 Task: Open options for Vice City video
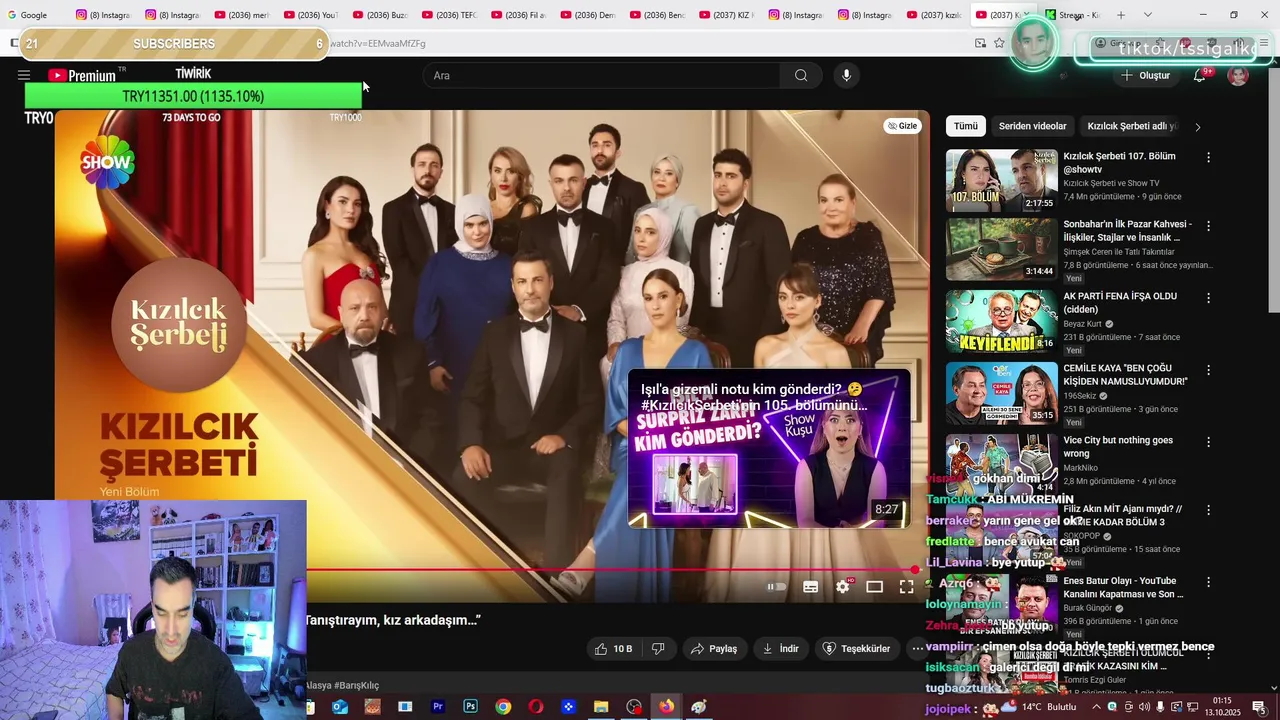tap(1208, 442)
